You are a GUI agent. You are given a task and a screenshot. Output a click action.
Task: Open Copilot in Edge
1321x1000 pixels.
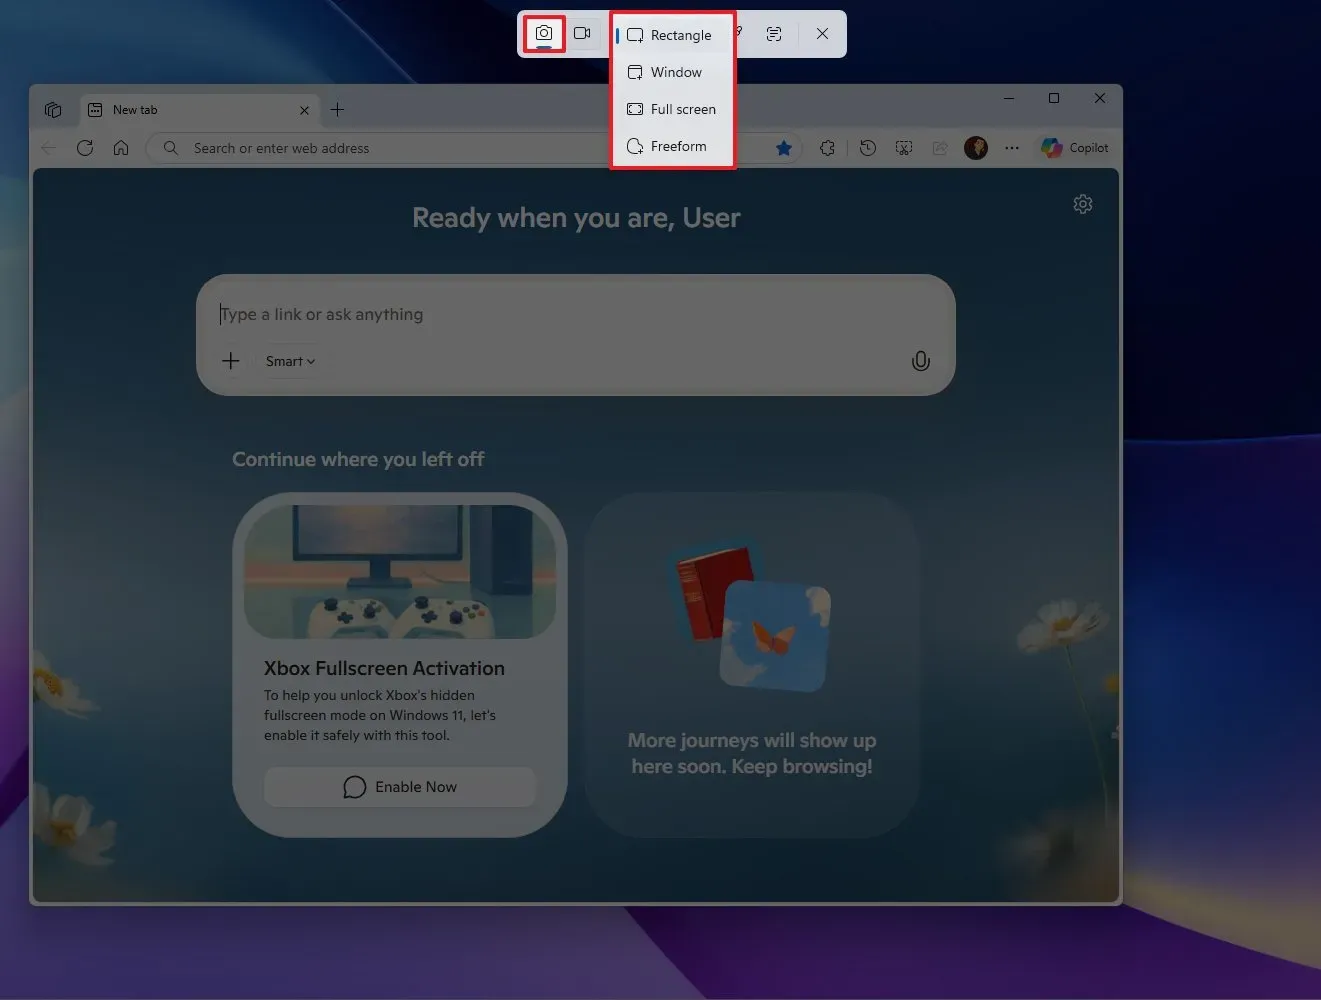(1075, 147)
